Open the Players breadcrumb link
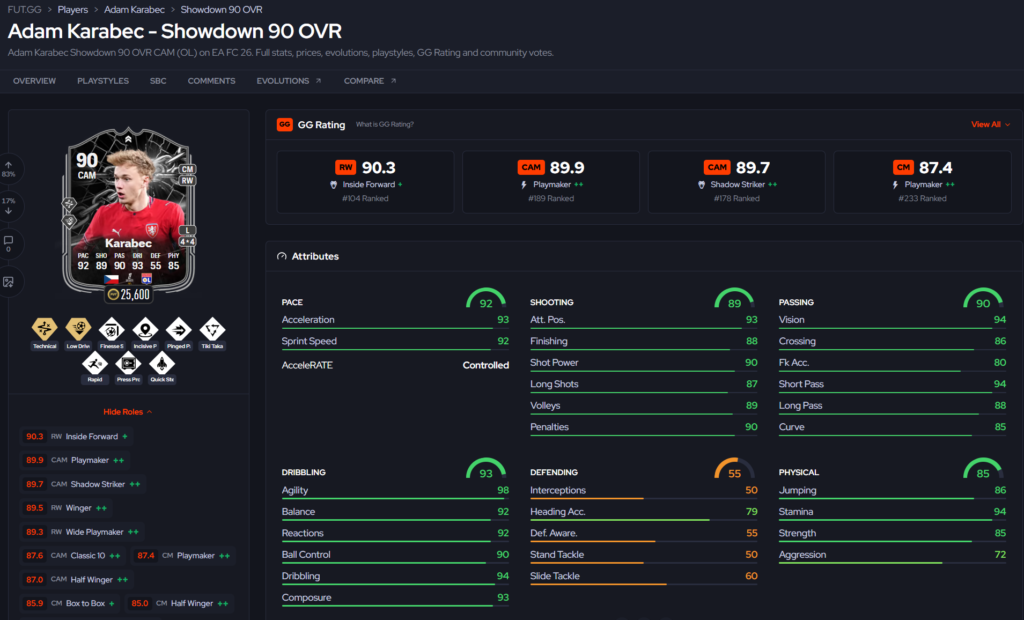The height and width of the screenshot is (620, 1024). (x=72, y=10)
